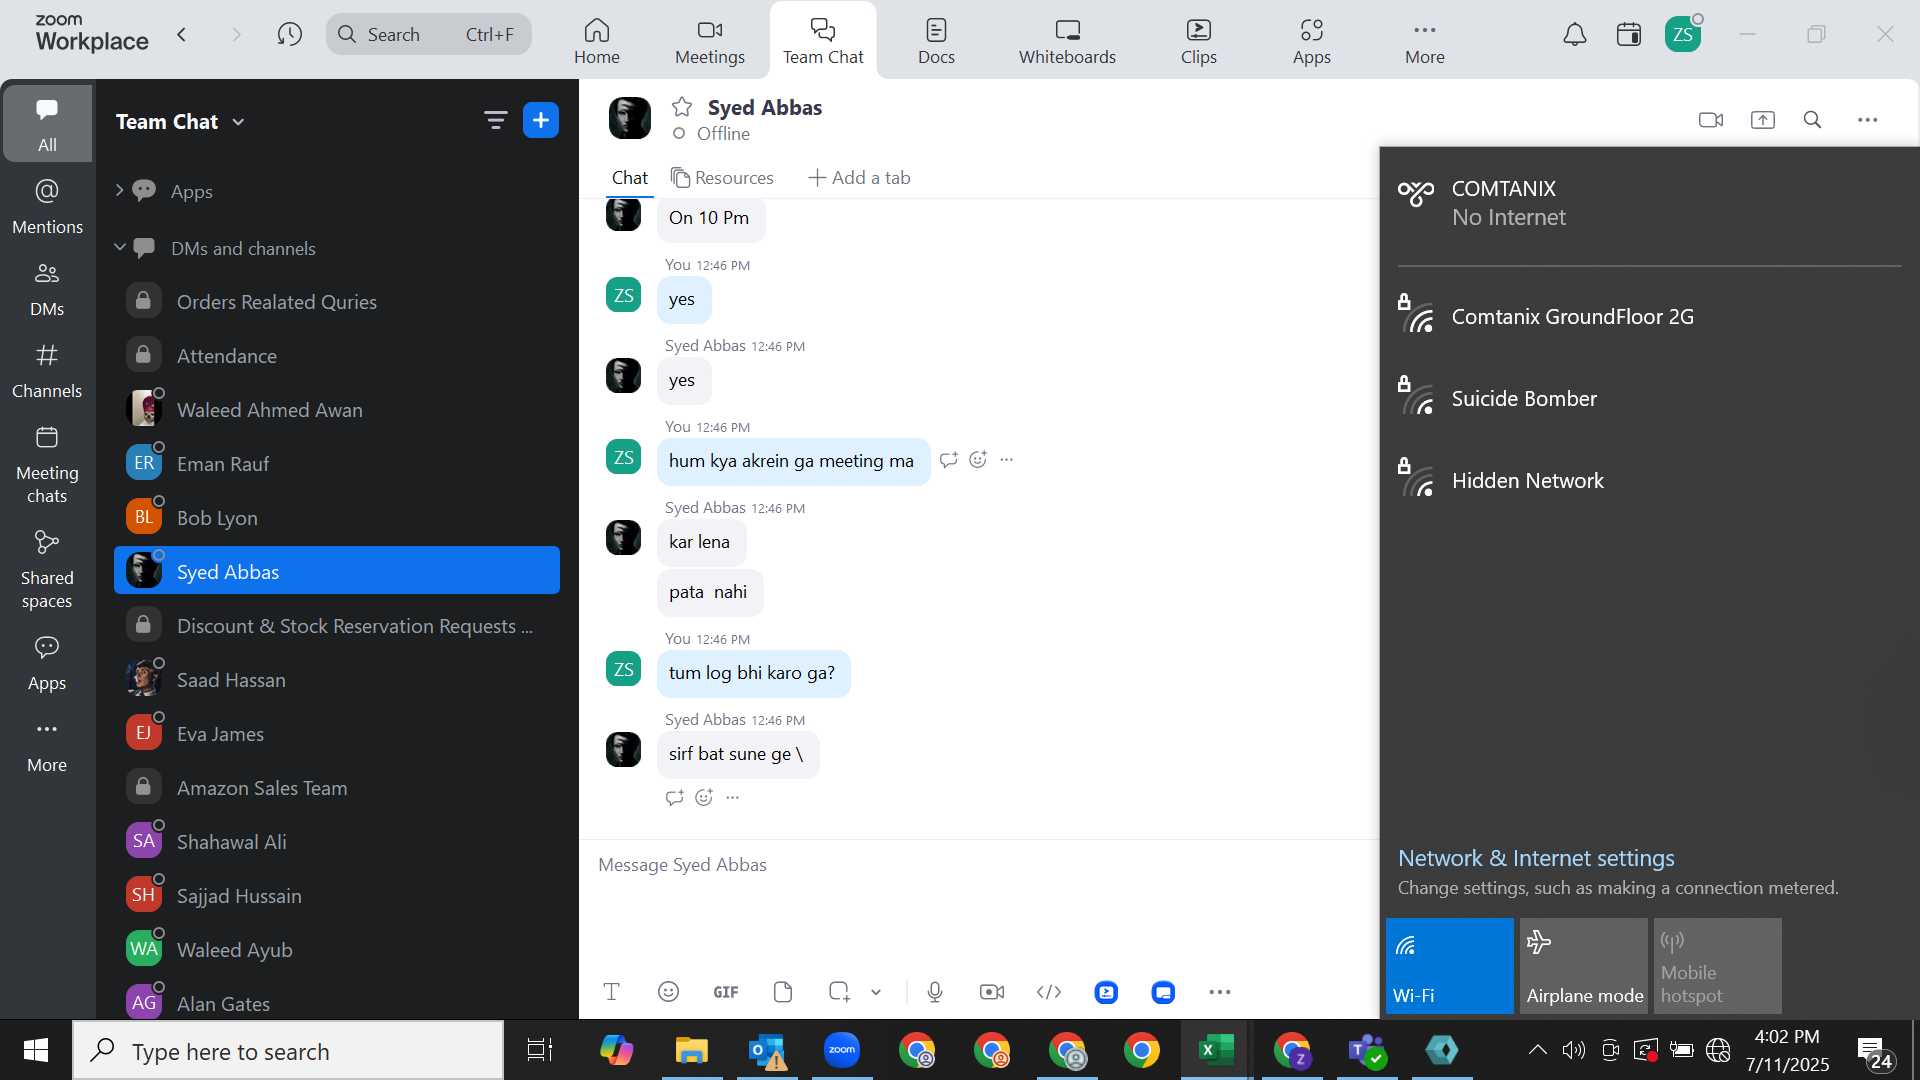Record a video message
This screenshot has height=1080, width=1920.
(x=992, y=992)
